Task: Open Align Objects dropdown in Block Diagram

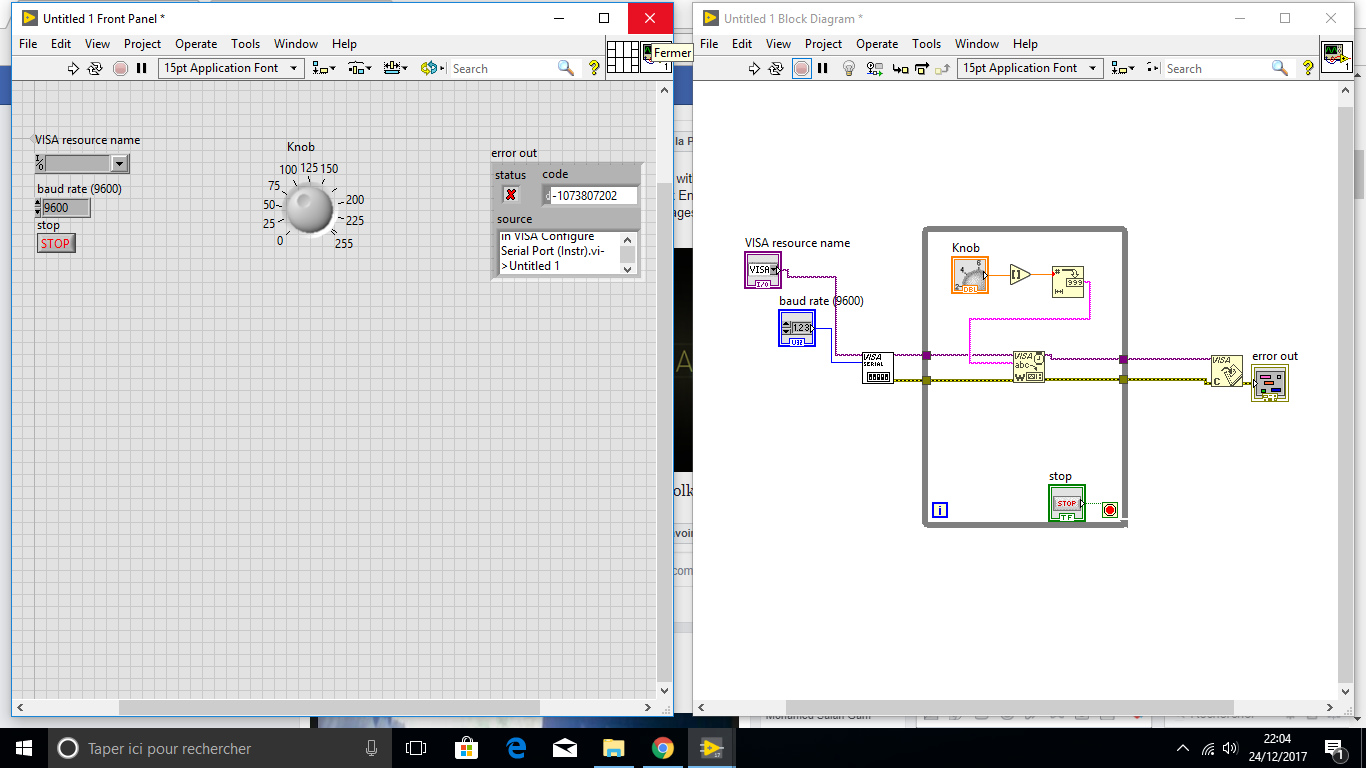Action: [1123, 68]
